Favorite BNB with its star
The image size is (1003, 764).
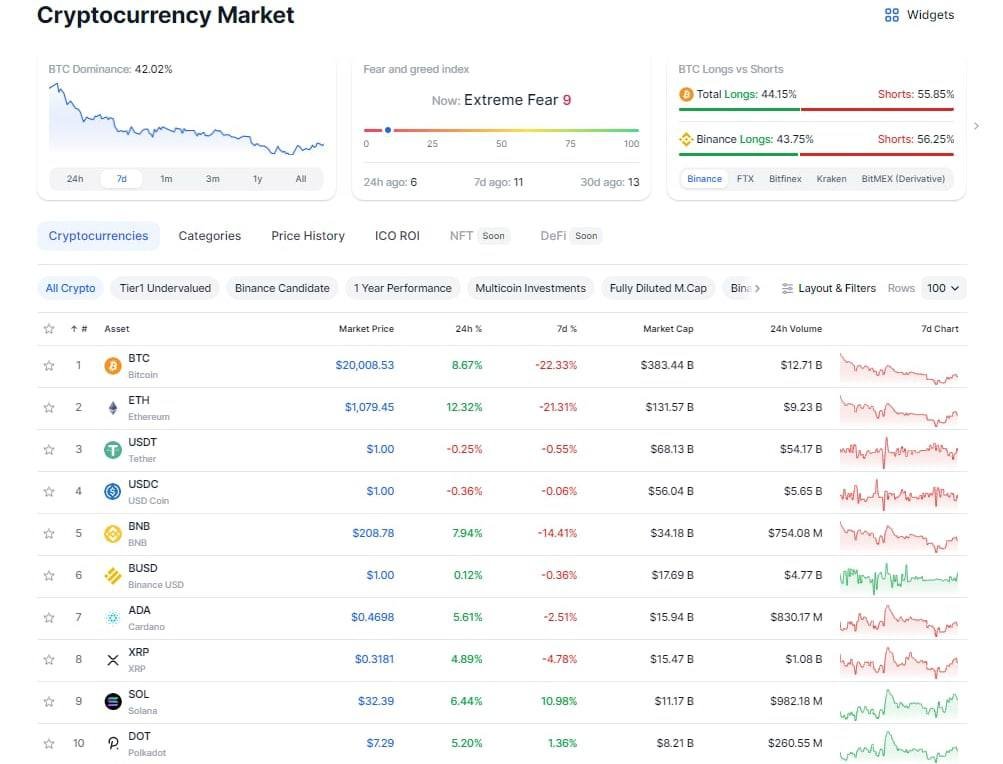[49, 534]
